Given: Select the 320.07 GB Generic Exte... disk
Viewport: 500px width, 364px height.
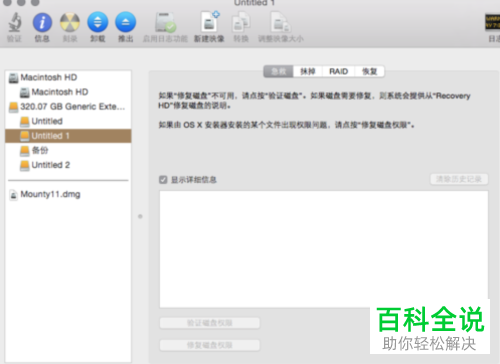Looking at the screenshot, I should click(x=68, y=107).
